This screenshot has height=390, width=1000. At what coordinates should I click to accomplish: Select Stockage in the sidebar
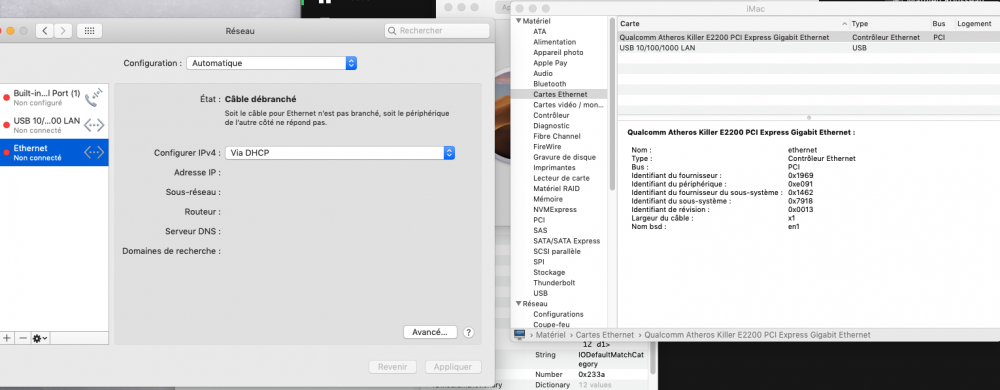(549, 272)
